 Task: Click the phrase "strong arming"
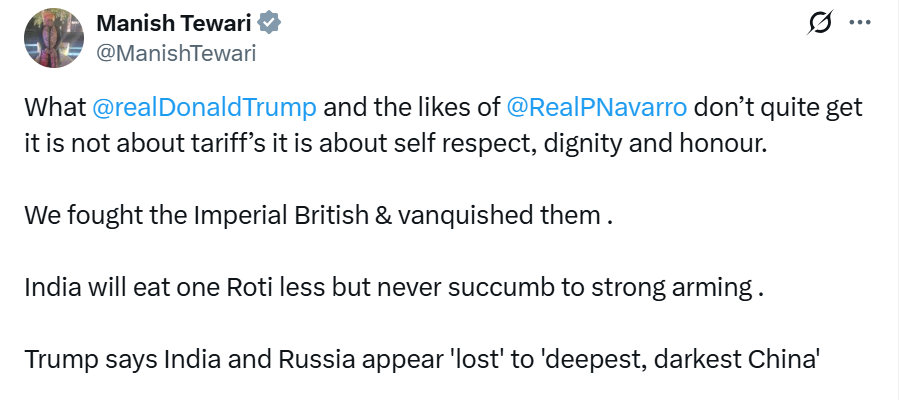pos(671,289)
